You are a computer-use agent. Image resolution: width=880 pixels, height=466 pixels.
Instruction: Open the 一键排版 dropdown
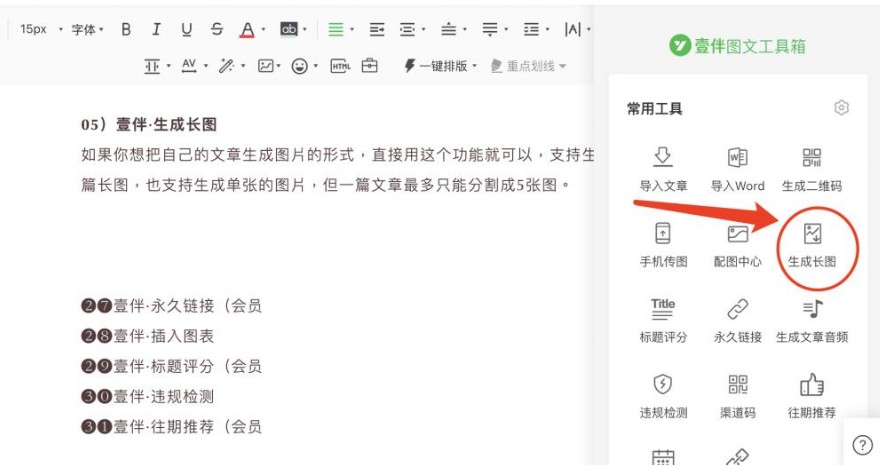click(x=441, y=66)
